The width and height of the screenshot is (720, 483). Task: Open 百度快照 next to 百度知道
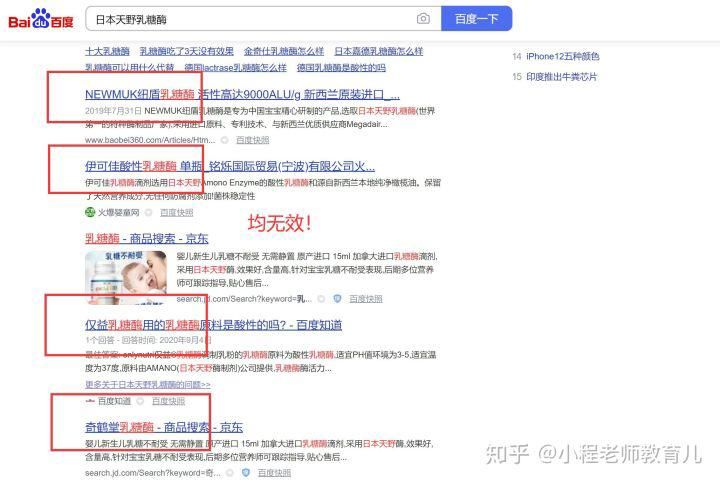point(169,401)
